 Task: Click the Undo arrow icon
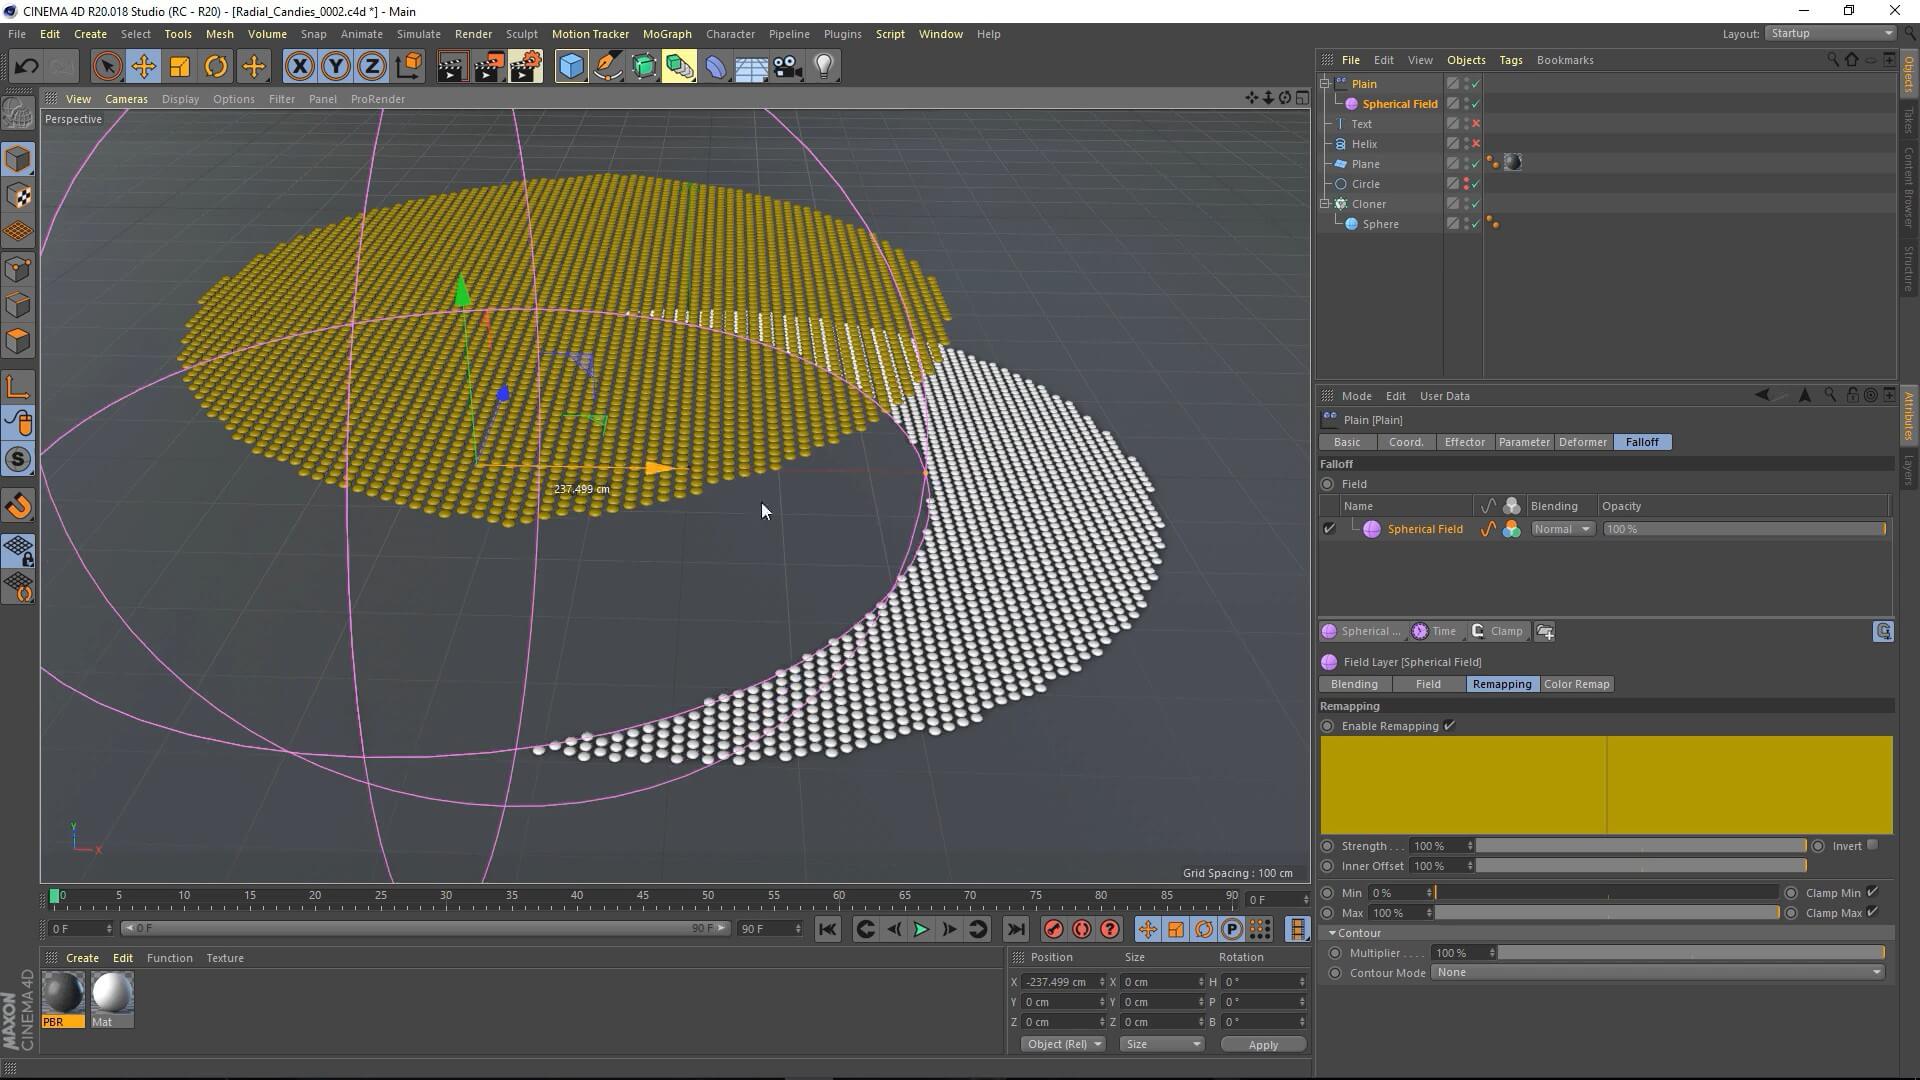[x=27, y=67]
